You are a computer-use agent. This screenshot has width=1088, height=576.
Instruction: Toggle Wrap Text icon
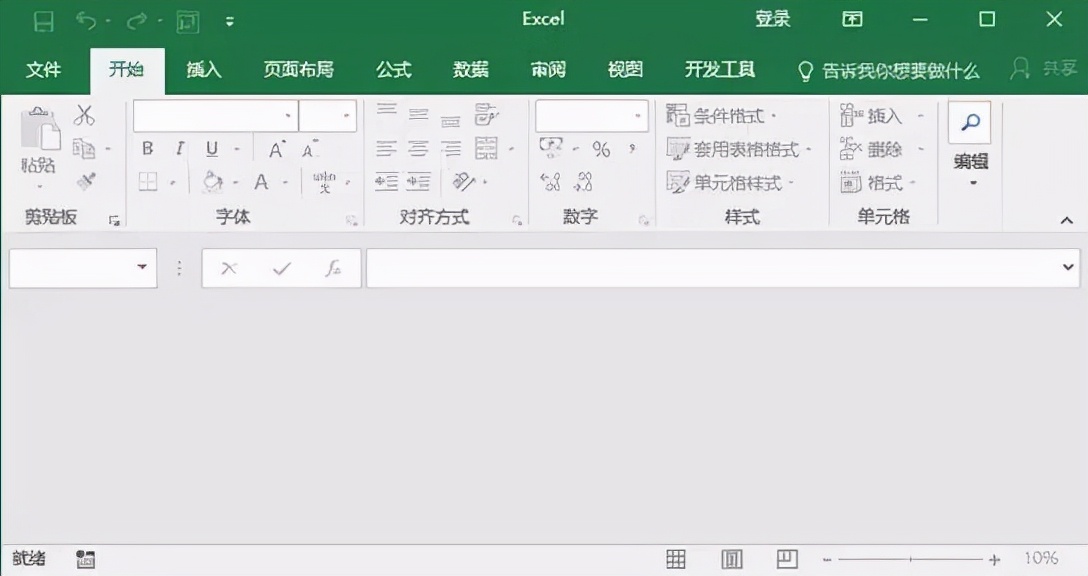click(x=486, y=115)
